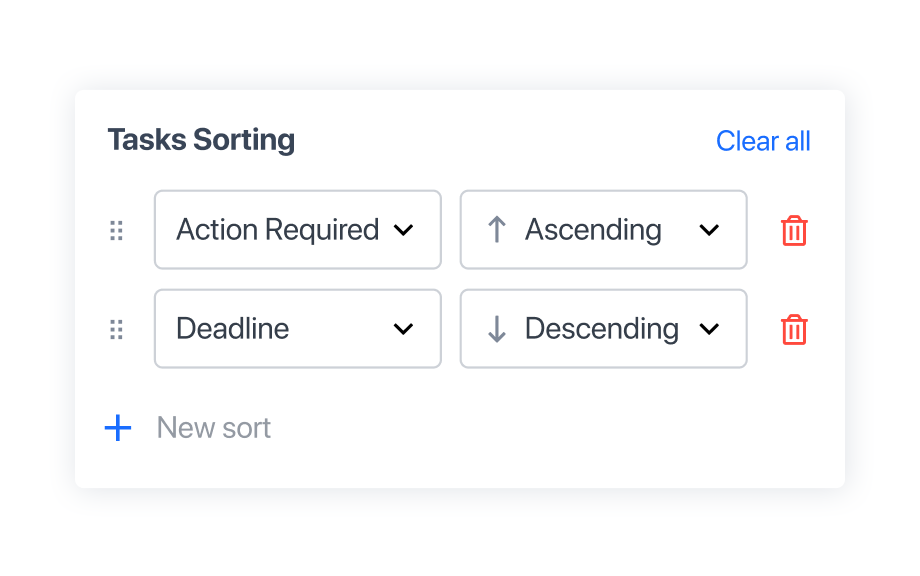This screenshot has height=576, width=920.
Task: Expand the chevron on Descending selector
Action: (x=710, y=329)
